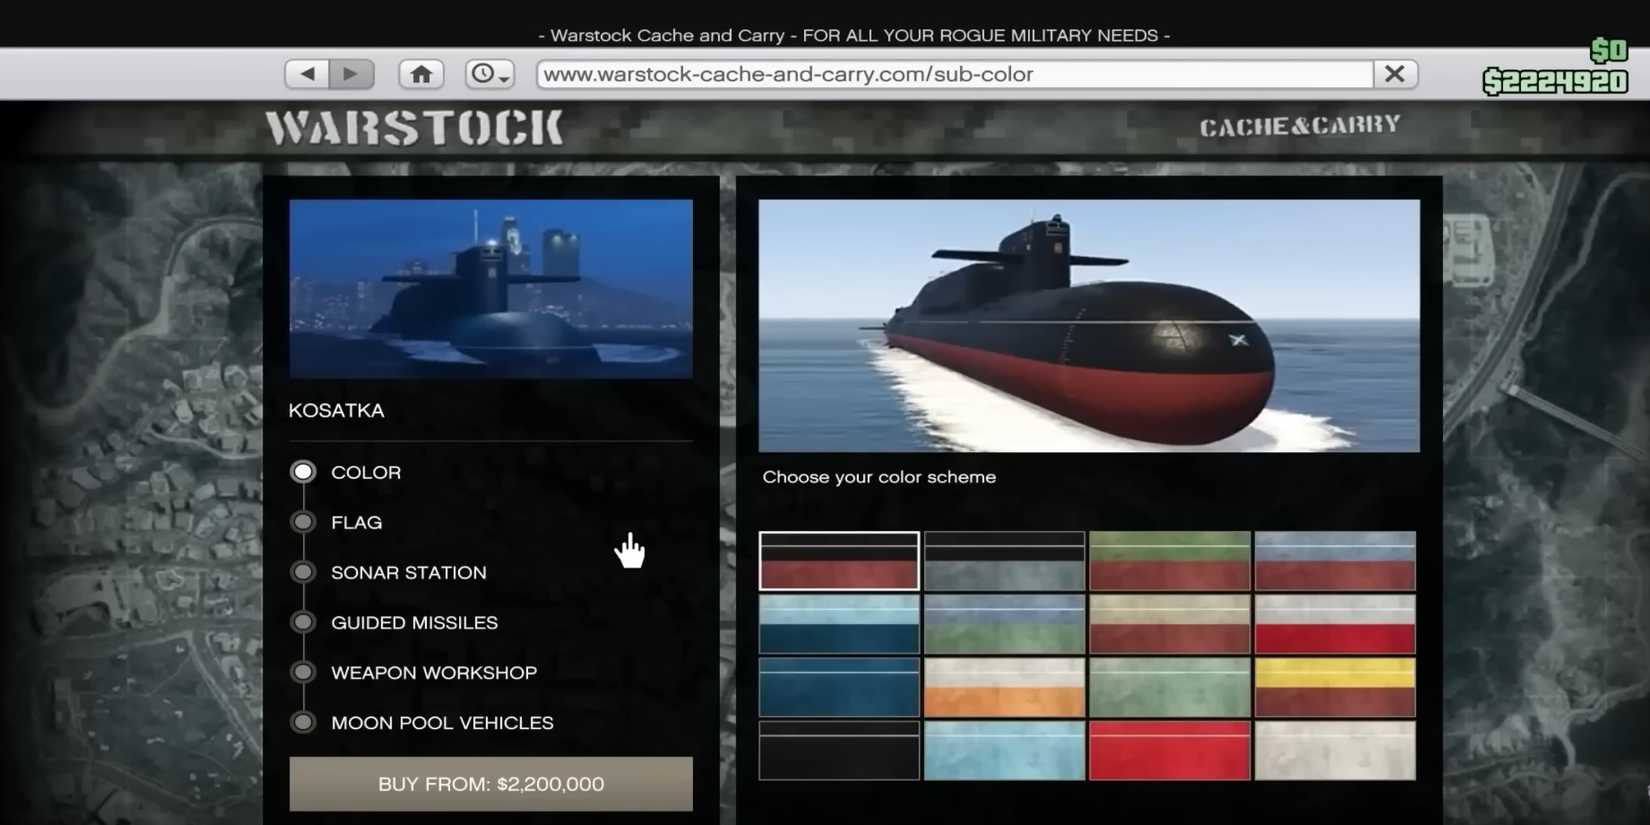Go forward using the browser forward arrow
Screen dimensions: 1650x825
(x=352, y=74)
